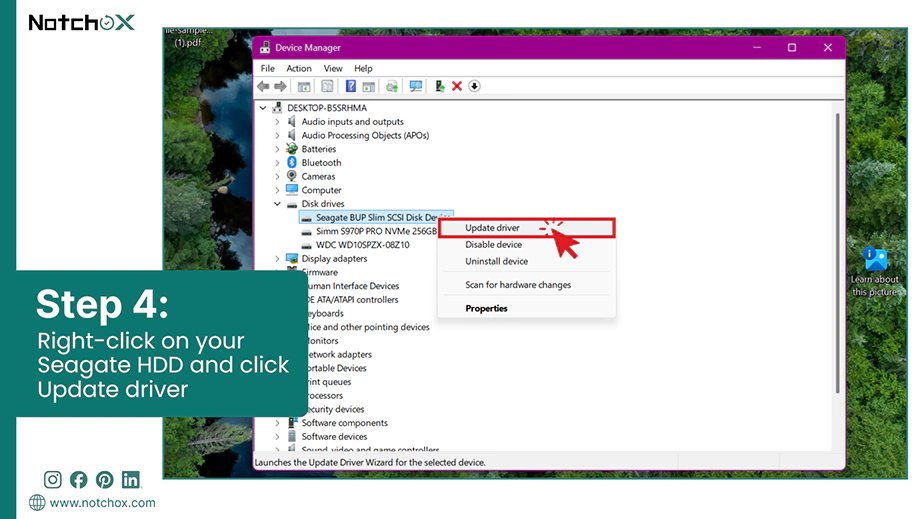Click the Batteries category icon

292,149
